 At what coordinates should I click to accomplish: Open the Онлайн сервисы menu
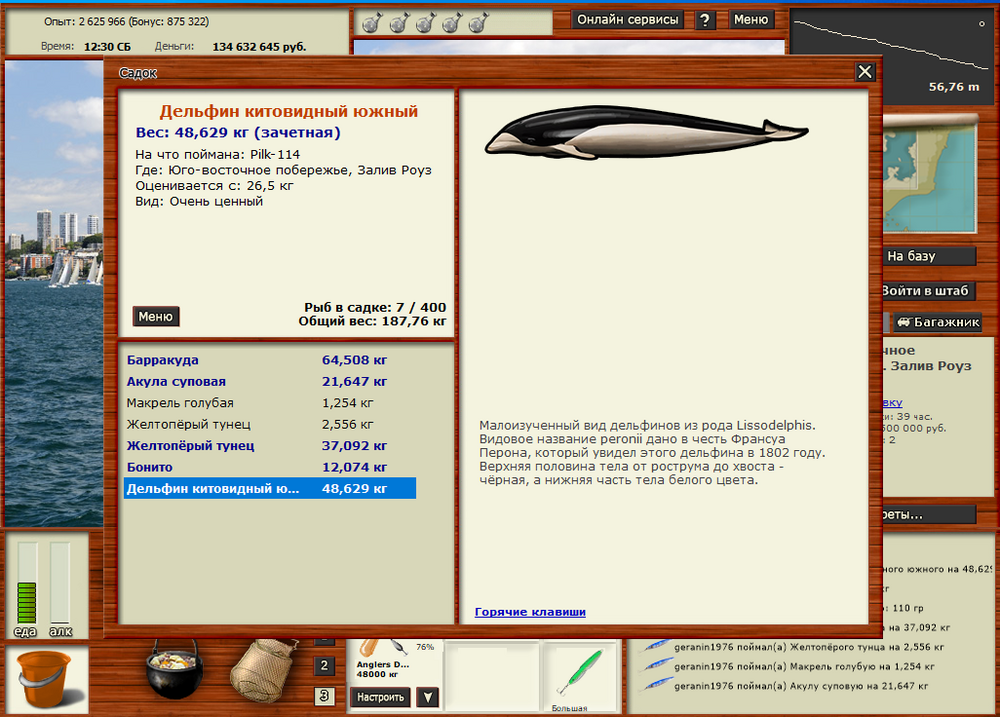click(x=629, y=19)
